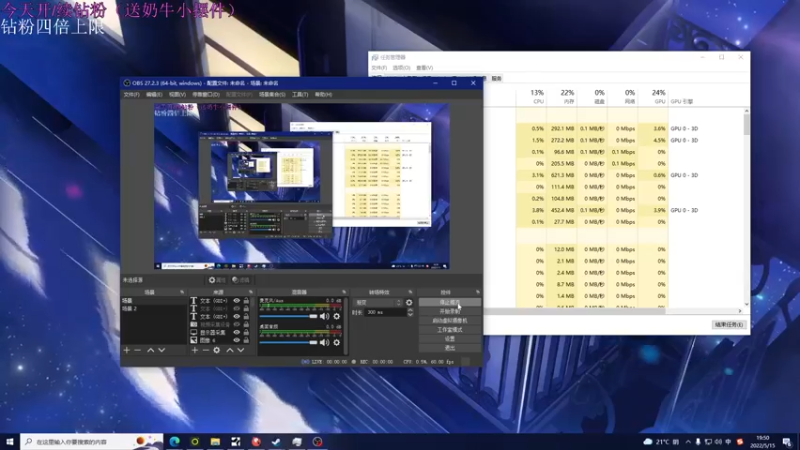
Task: Open Task Manager 查看(V) menu
Action: tap(424, 68)
